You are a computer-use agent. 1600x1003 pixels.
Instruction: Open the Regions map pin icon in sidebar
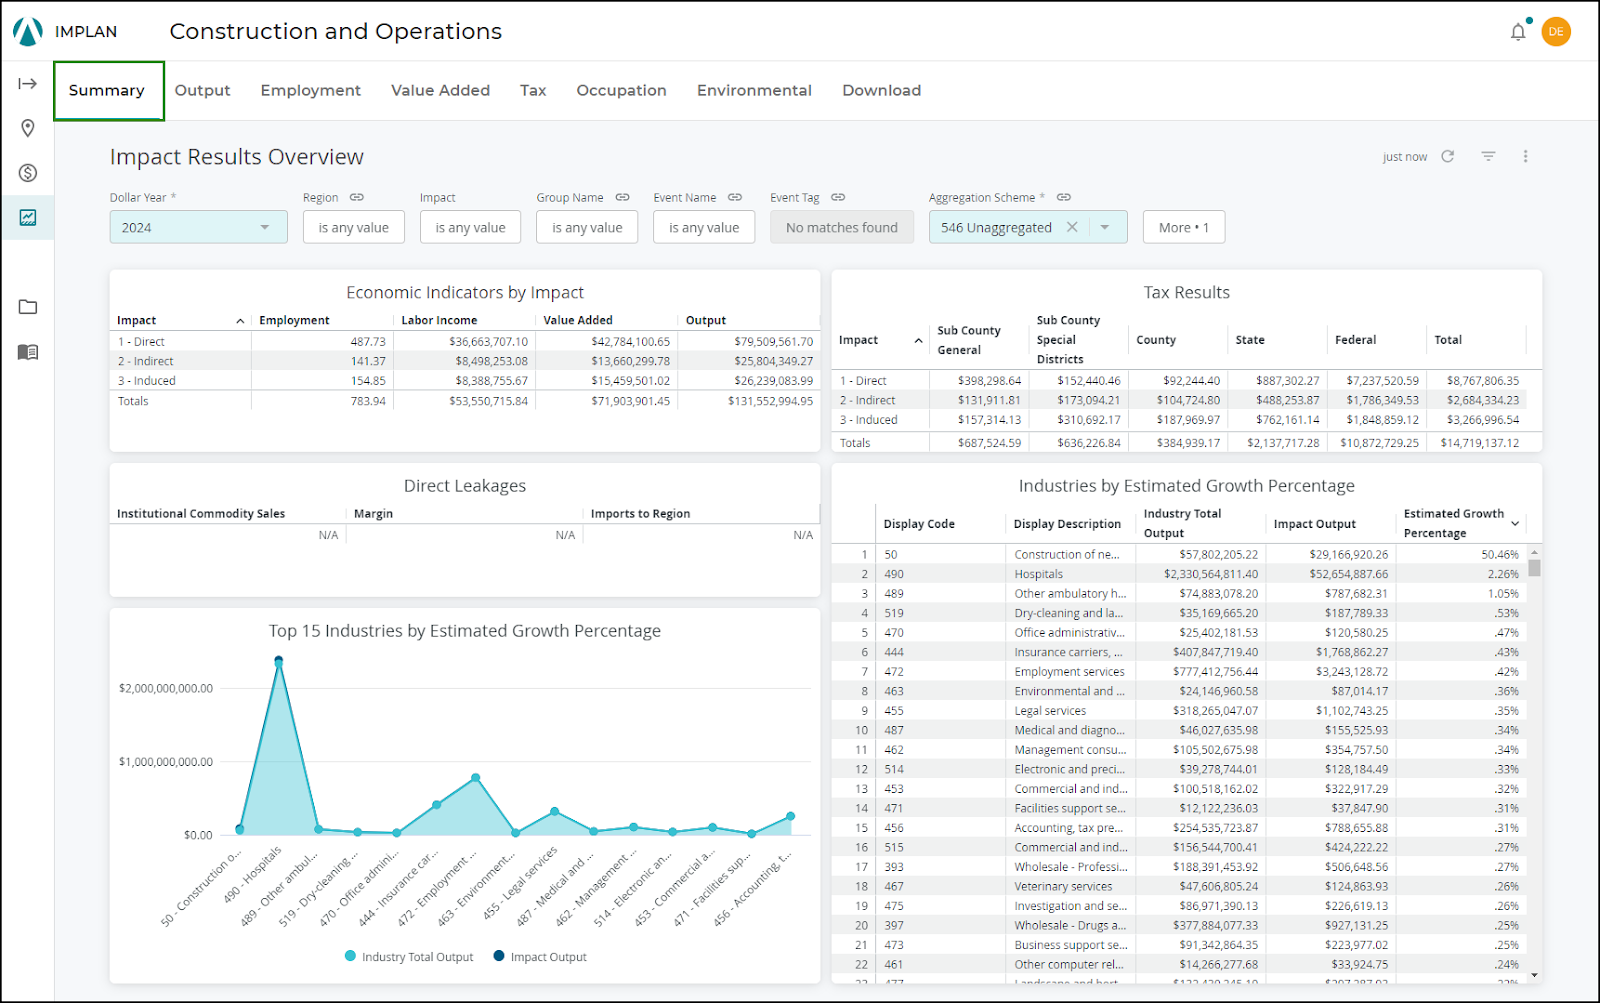coord(27,128)
